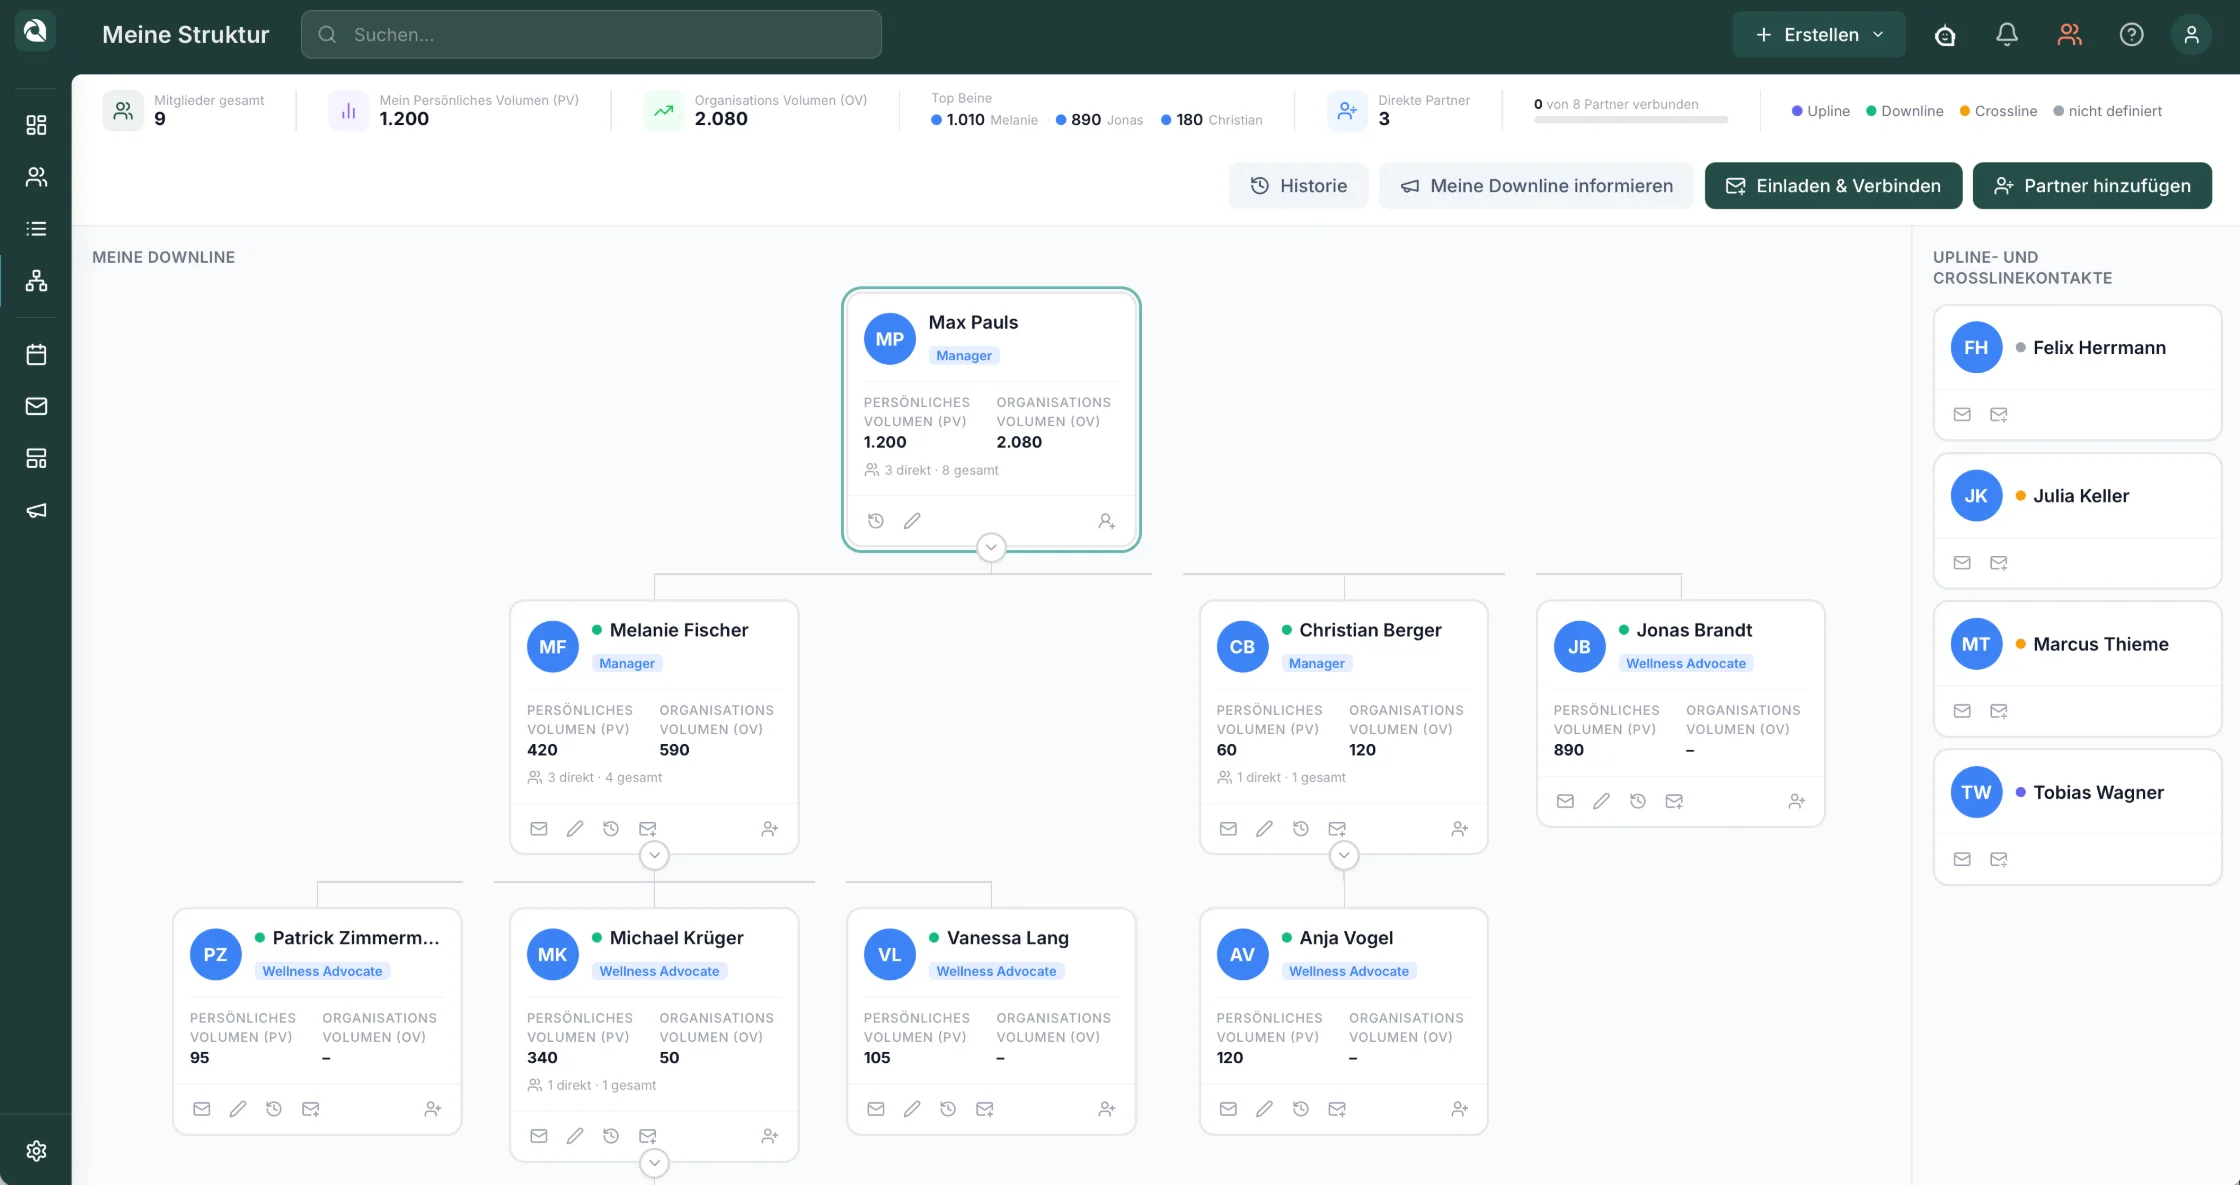Select the Vanessa Lang card avatar
2240x1185 pixels.
[x=889, y=955]
